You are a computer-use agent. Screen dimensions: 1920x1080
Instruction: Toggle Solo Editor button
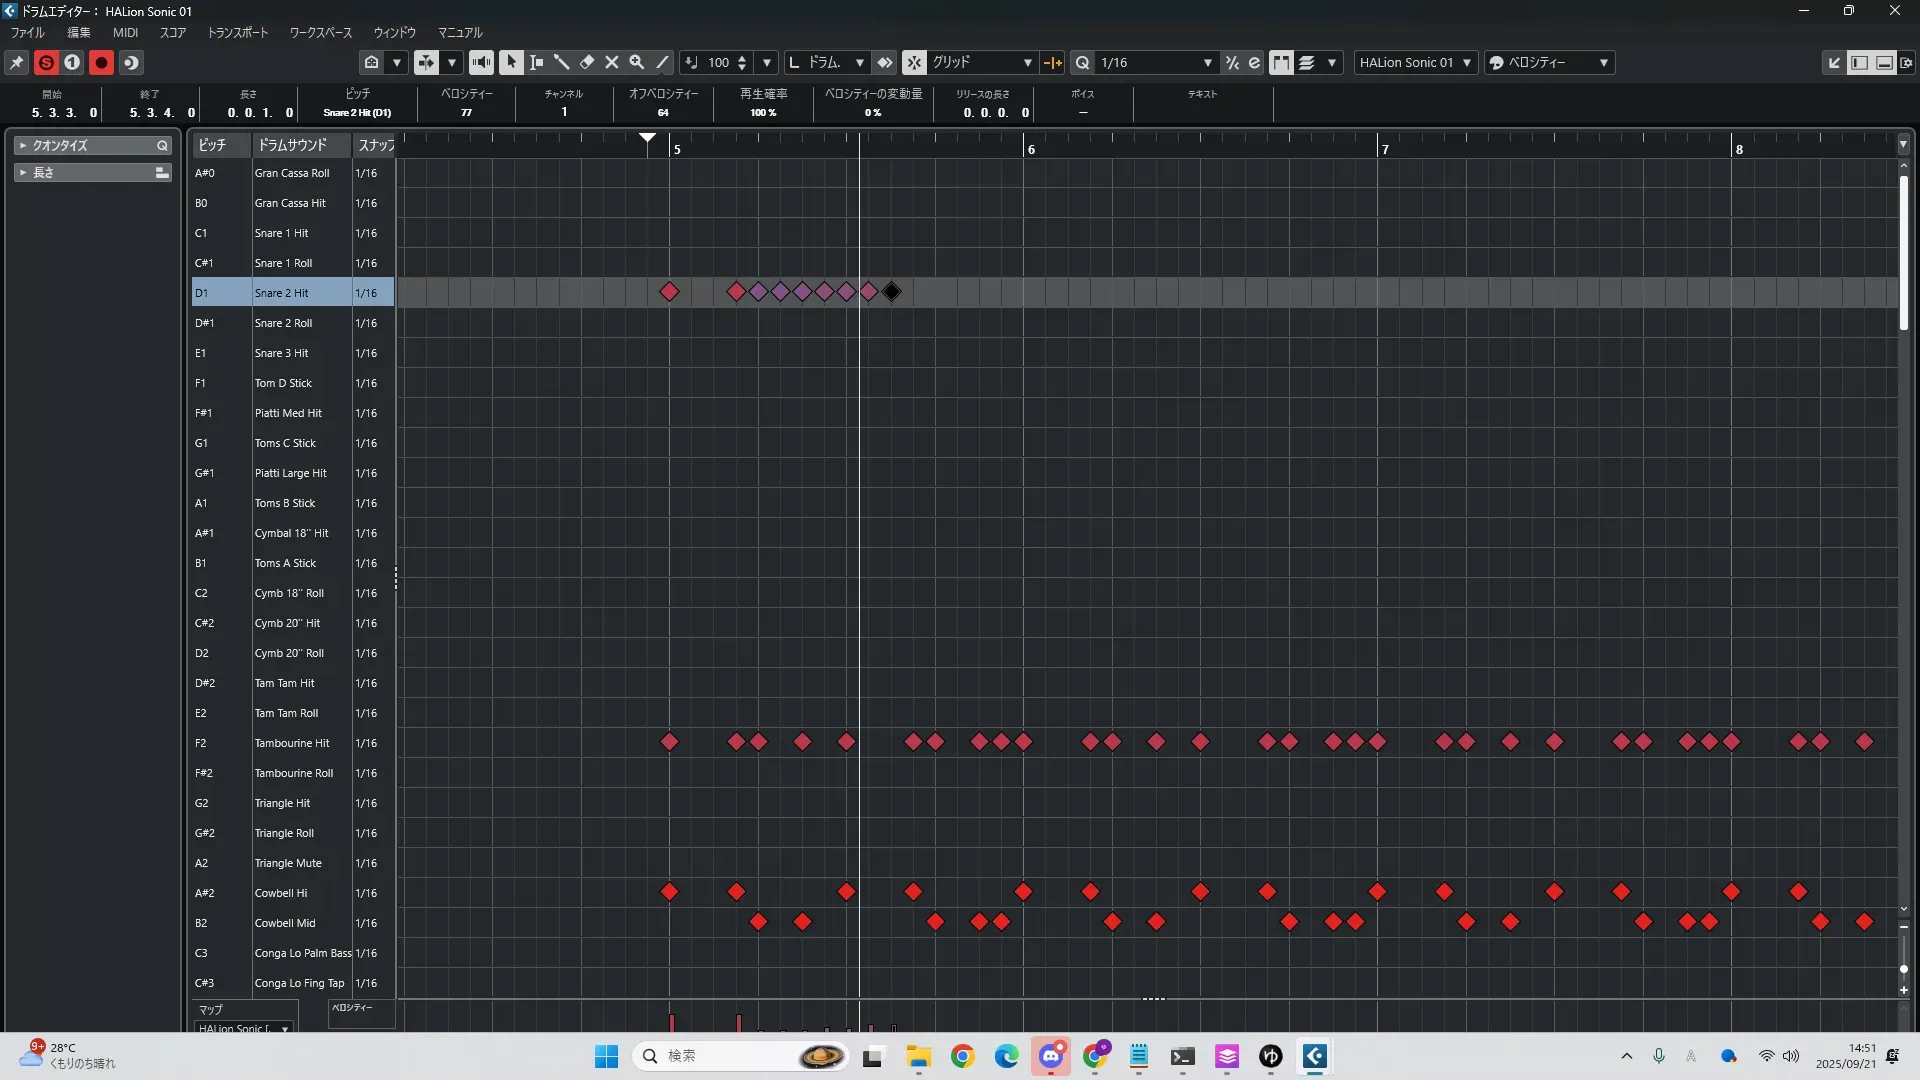(46, 62)
